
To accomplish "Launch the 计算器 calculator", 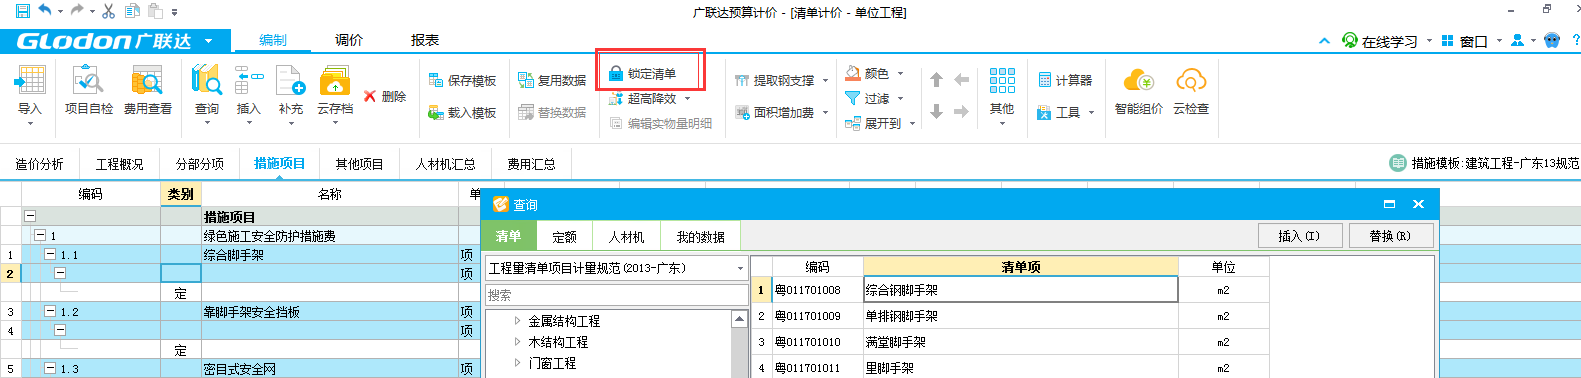I will (x=1065, y=81).
